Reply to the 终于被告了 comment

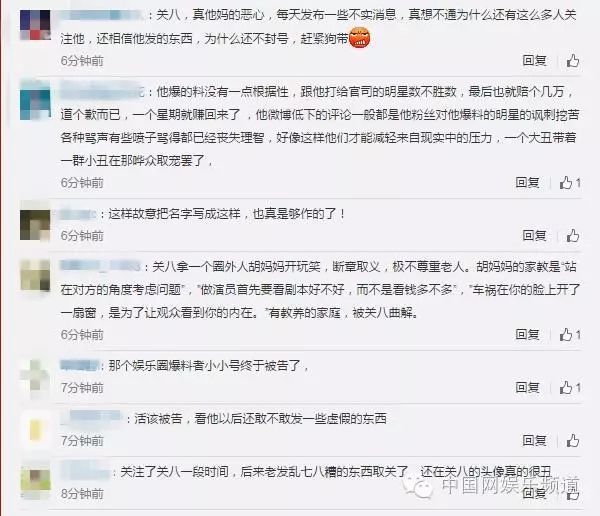coord(527,387)
